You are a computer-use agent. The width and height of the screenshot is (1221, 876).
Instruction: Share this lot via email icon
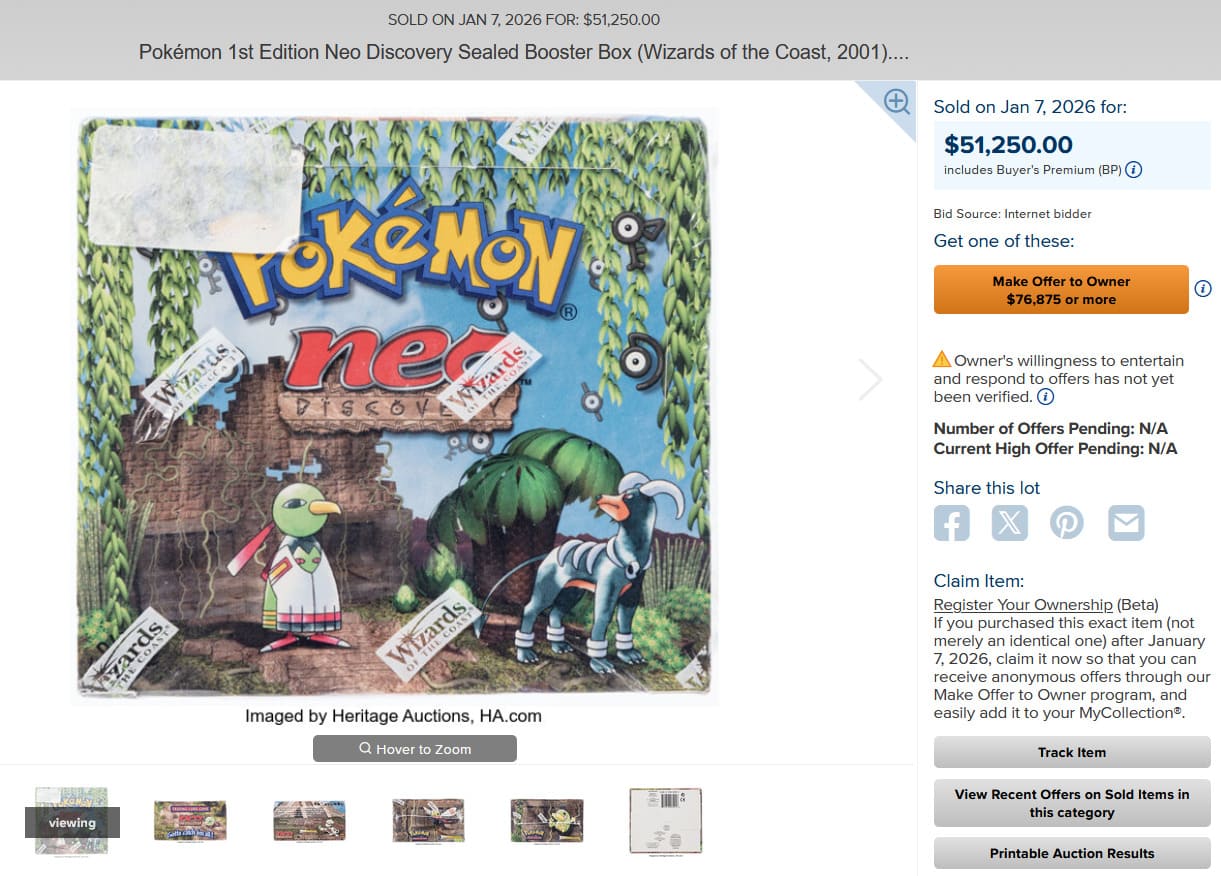pos(1126,523)
